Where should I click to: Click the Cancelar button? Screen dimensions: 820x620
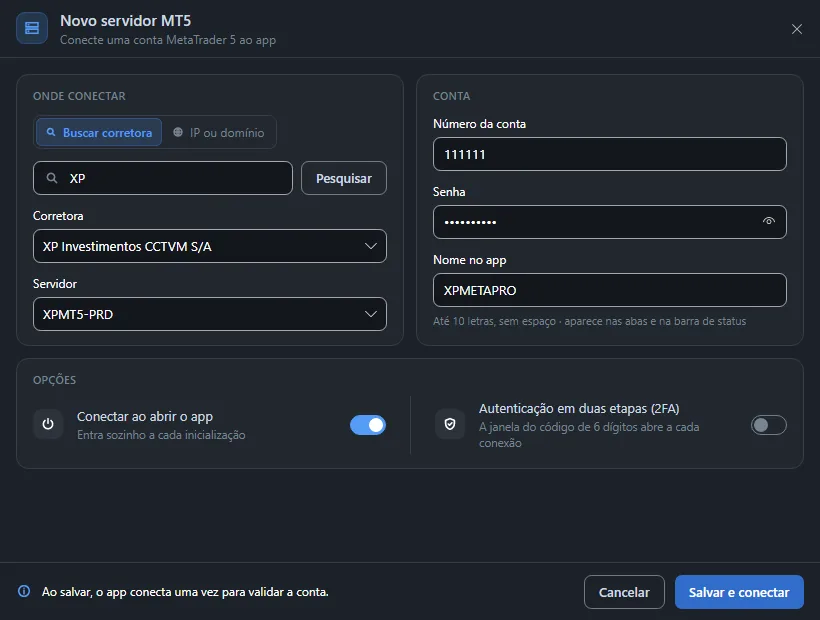[x=624, y=592]
